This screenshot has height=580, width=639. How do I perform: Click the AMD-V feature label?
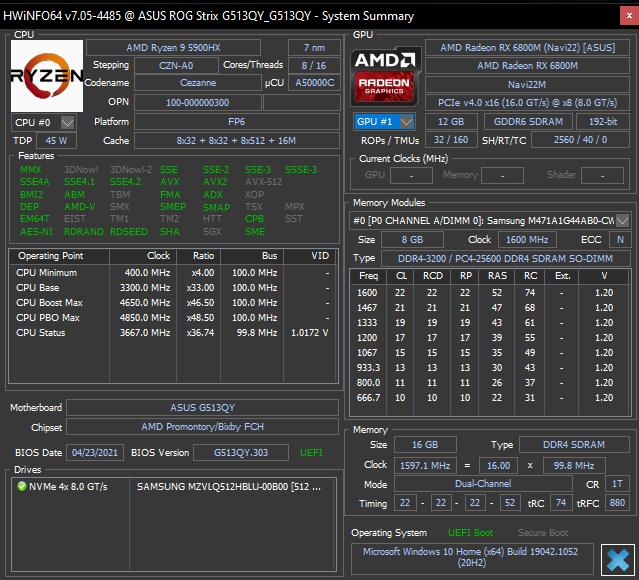[x=79, y=207]
